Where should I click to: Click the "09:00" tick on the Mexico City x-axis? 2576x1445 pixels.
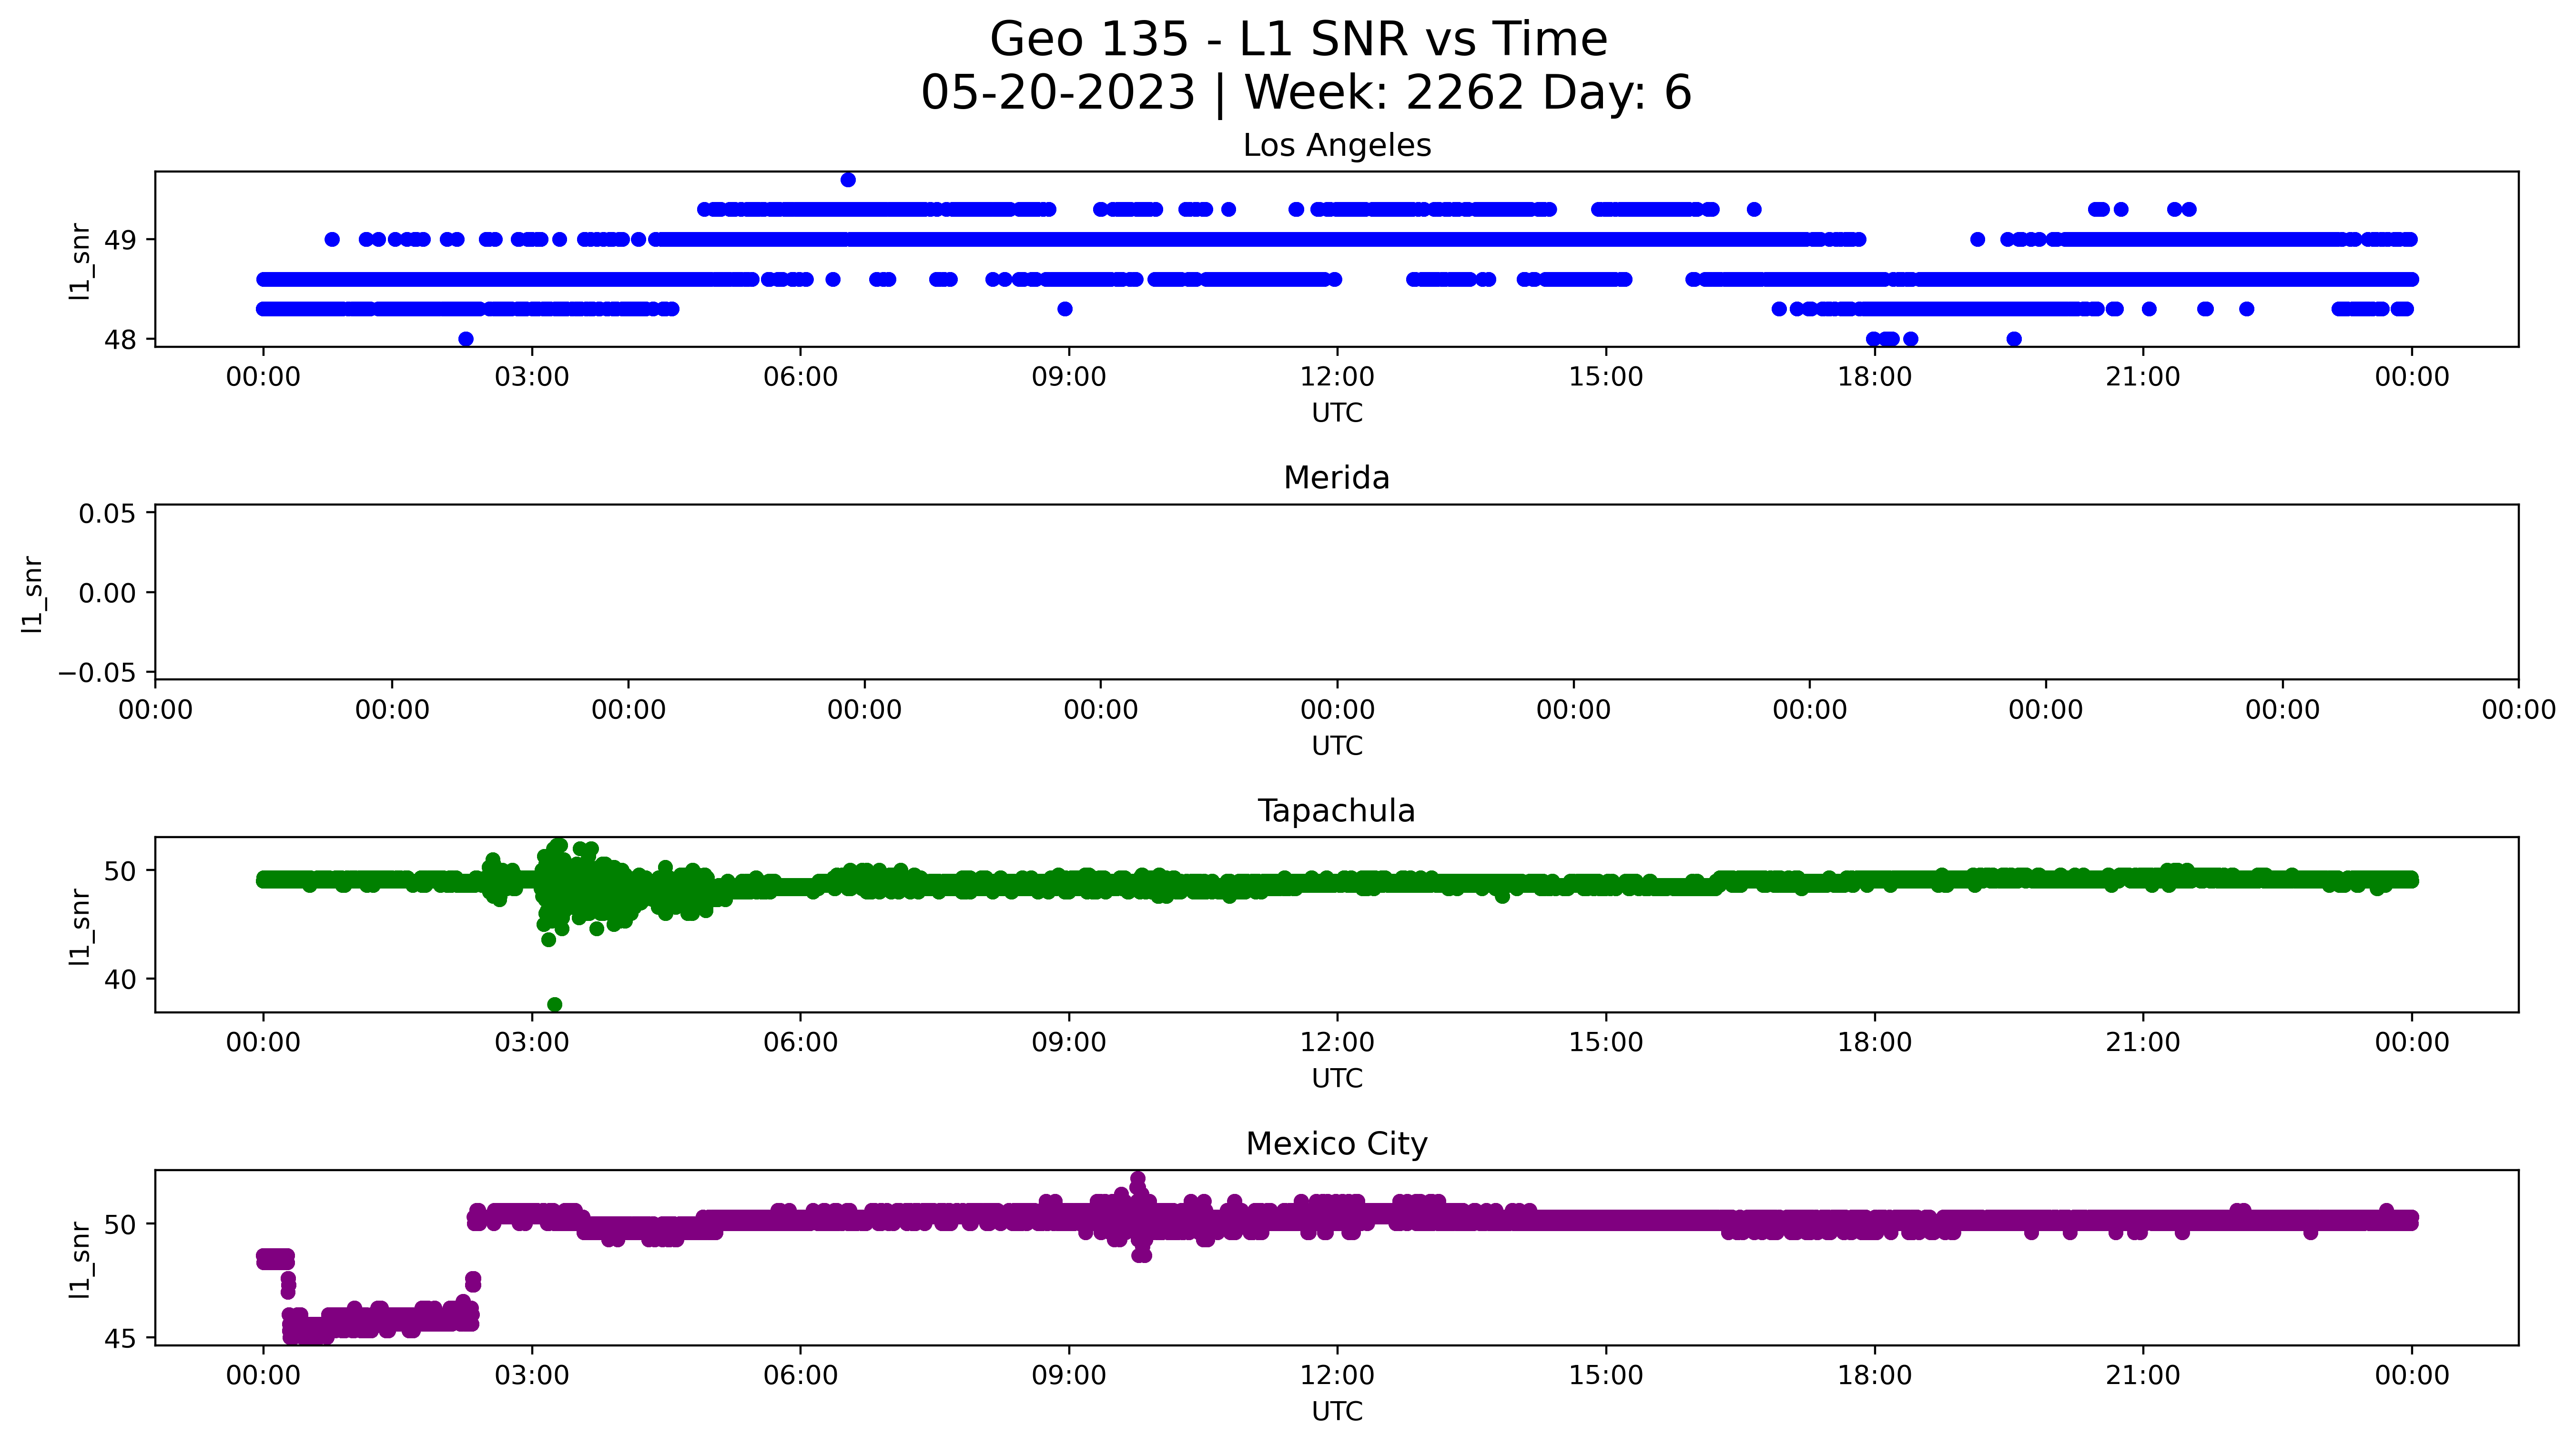(x=1069, y=1376)
